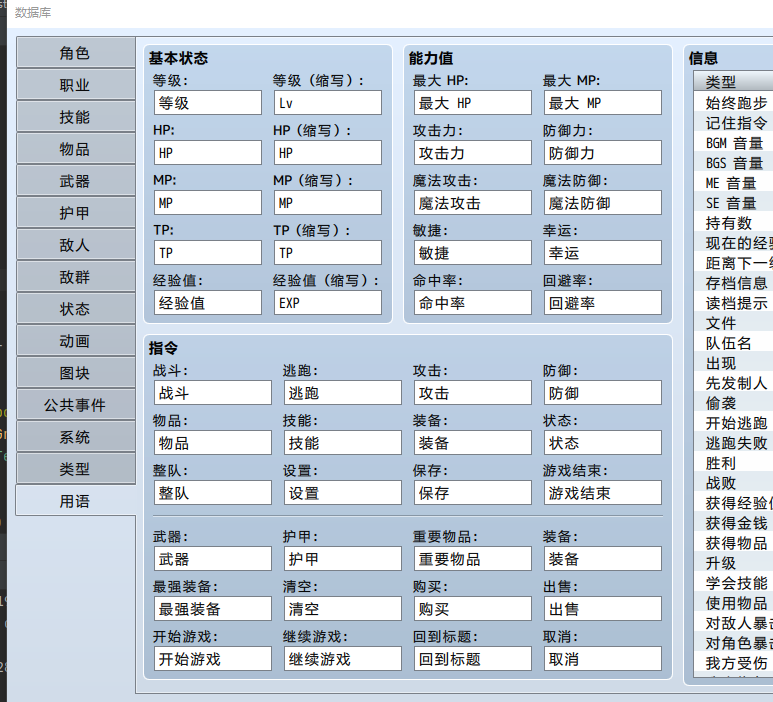Open the 类型 tab in the sidebar
773x702 pixels.
click(76, 469)
